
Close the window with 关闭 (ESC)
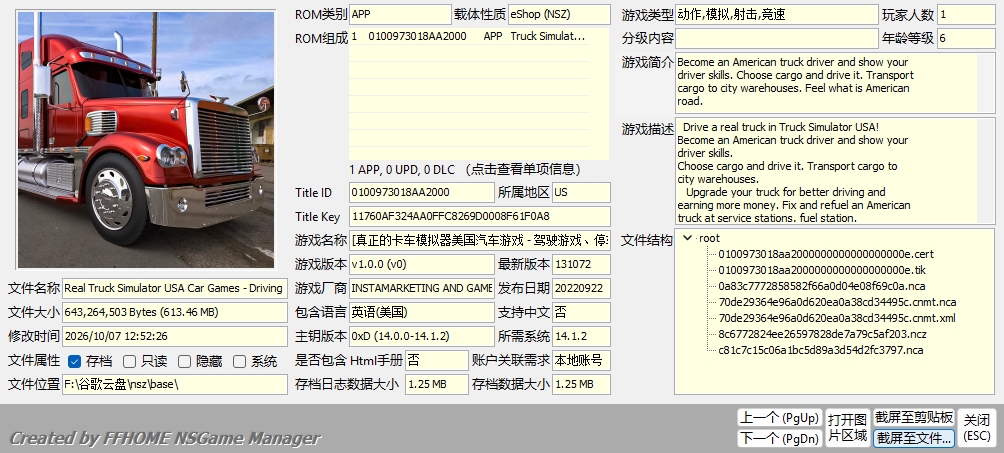point(977,427)
